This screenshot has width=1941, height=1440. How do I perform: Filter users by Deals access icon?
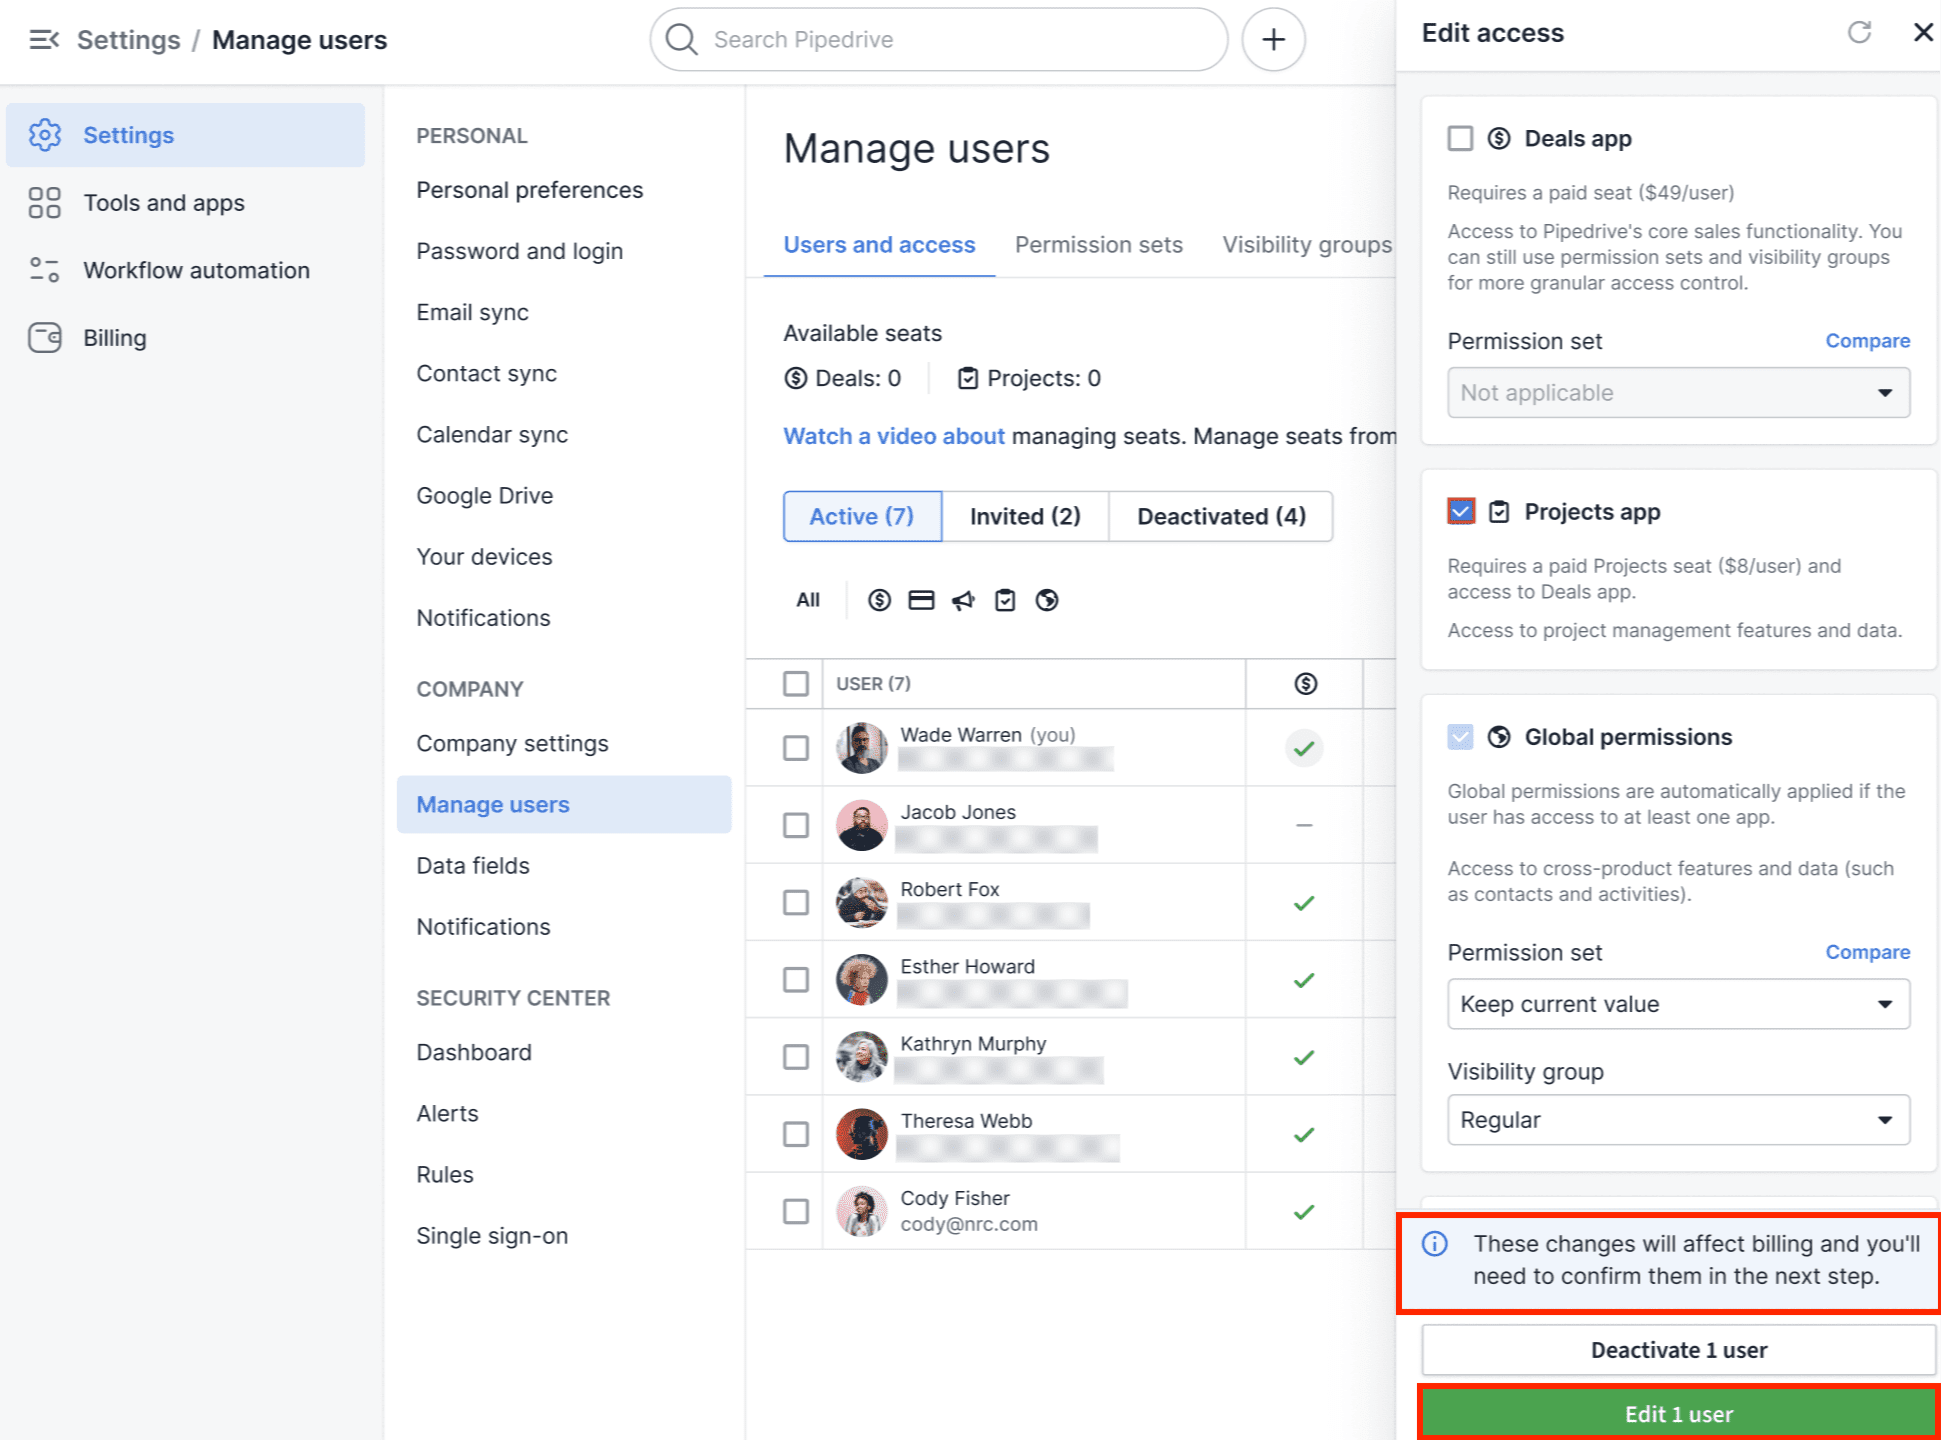click(880, 600)
